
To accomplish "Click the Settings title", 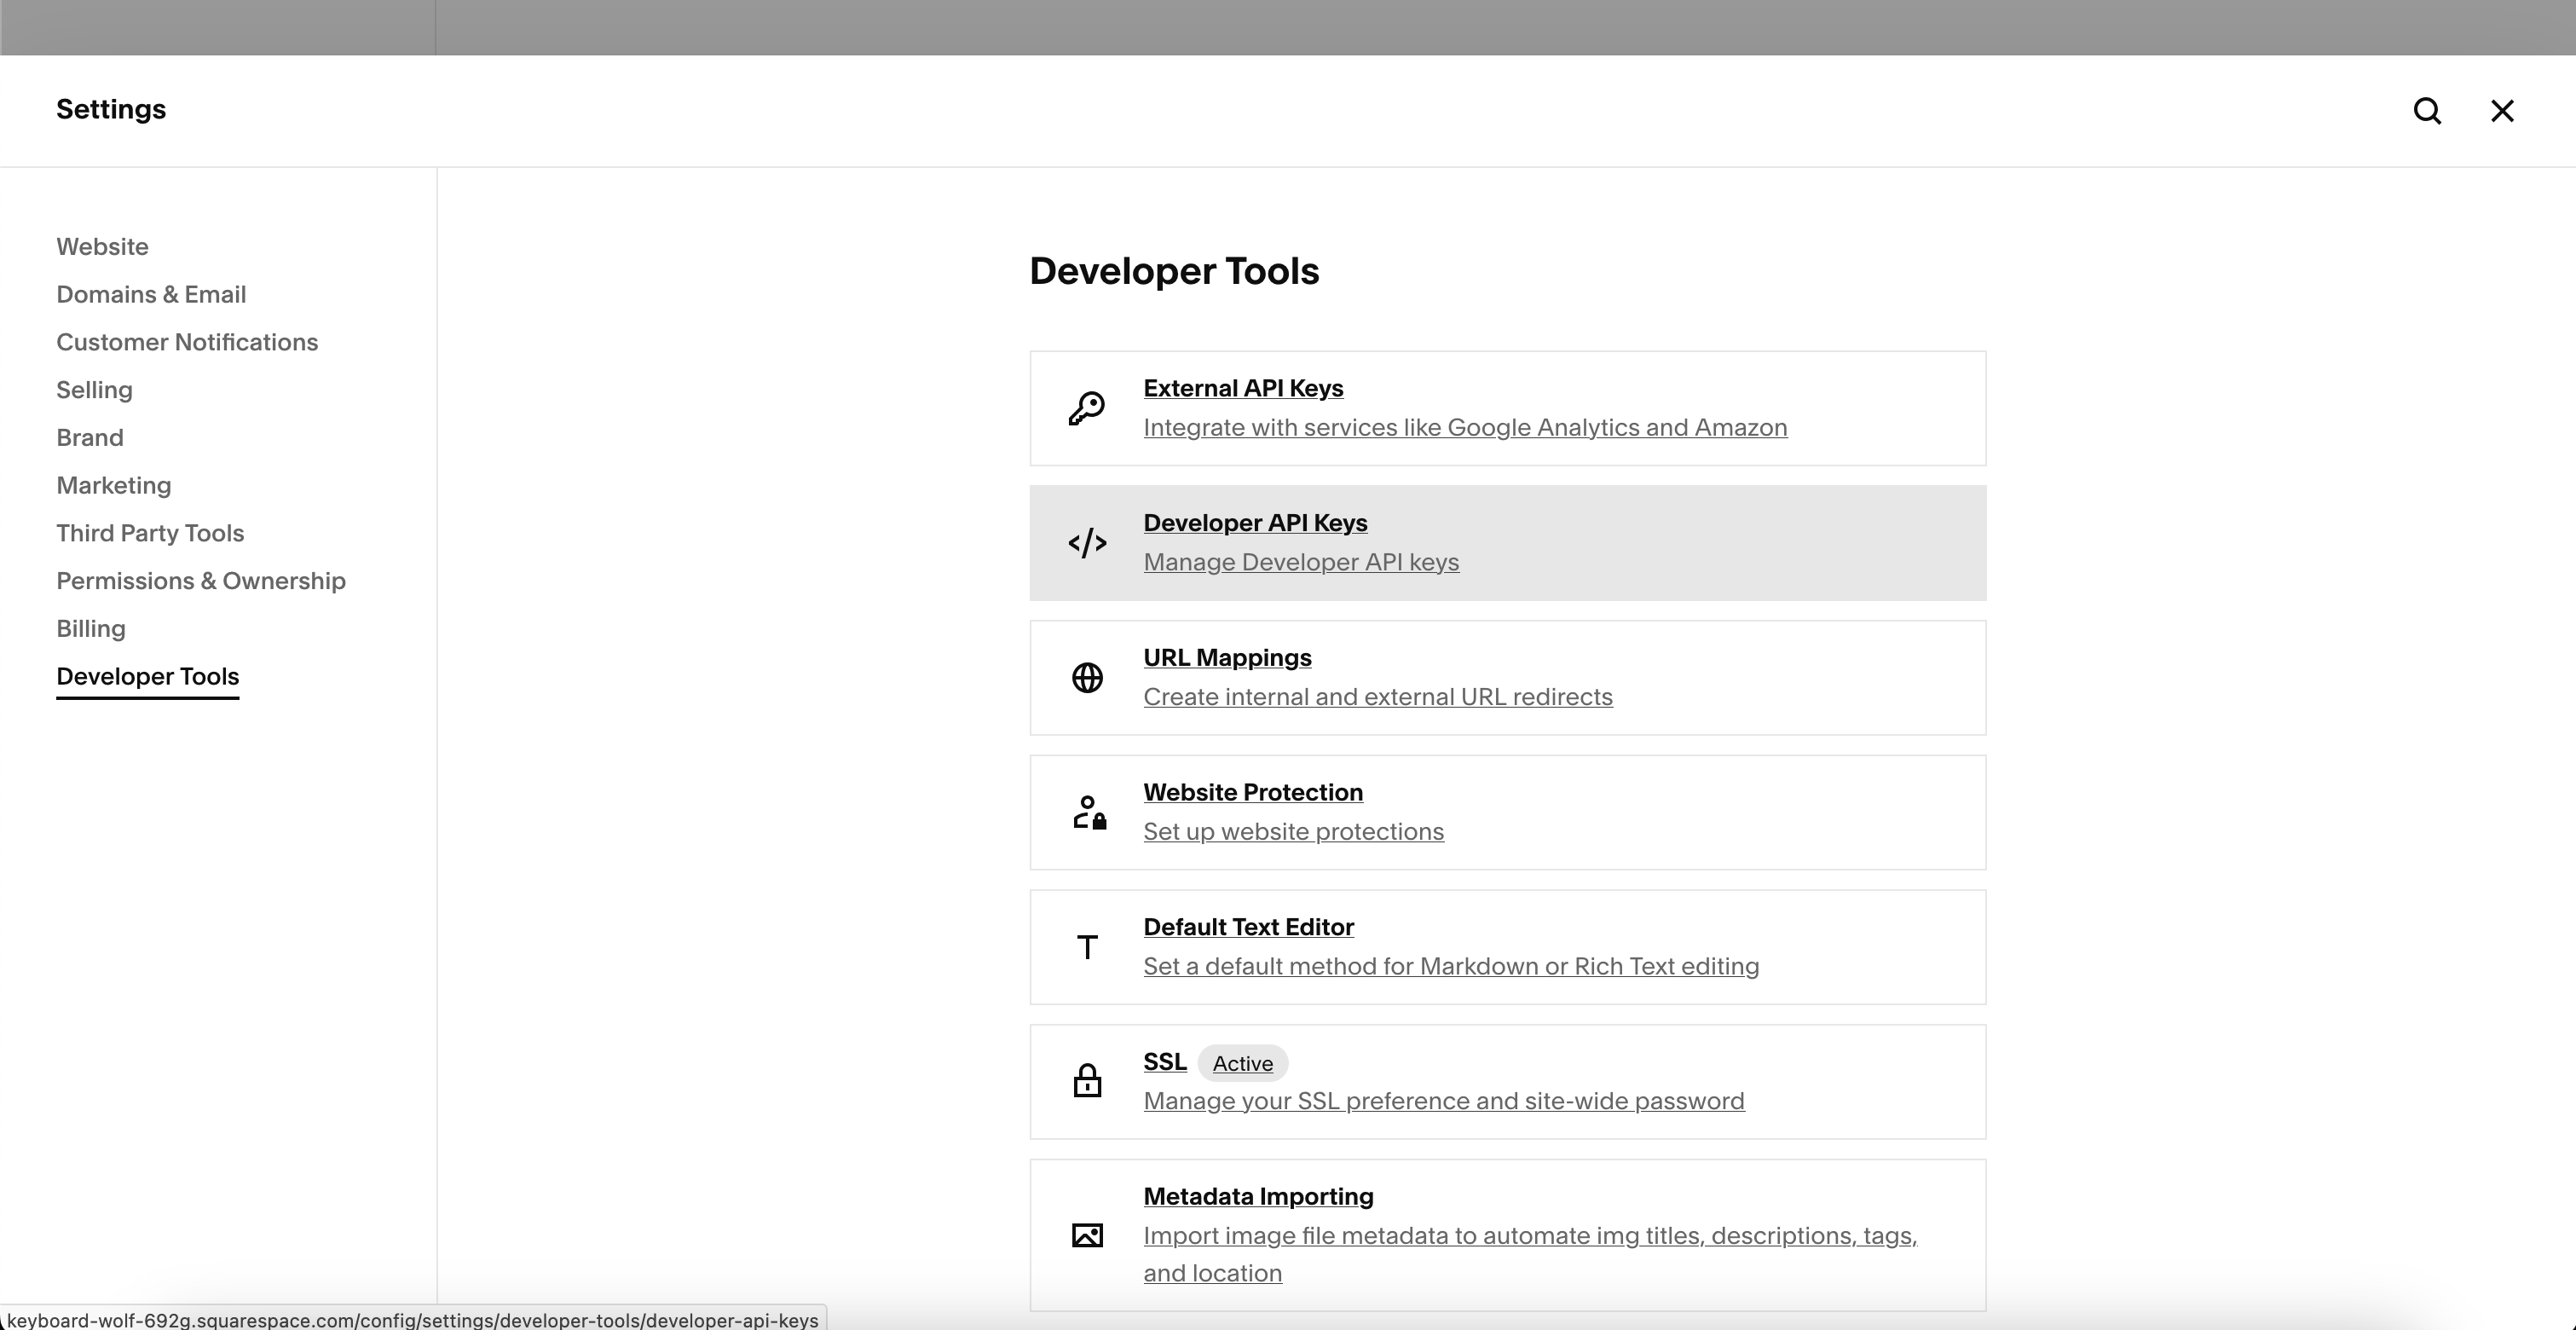I will [x=111, y=110].
